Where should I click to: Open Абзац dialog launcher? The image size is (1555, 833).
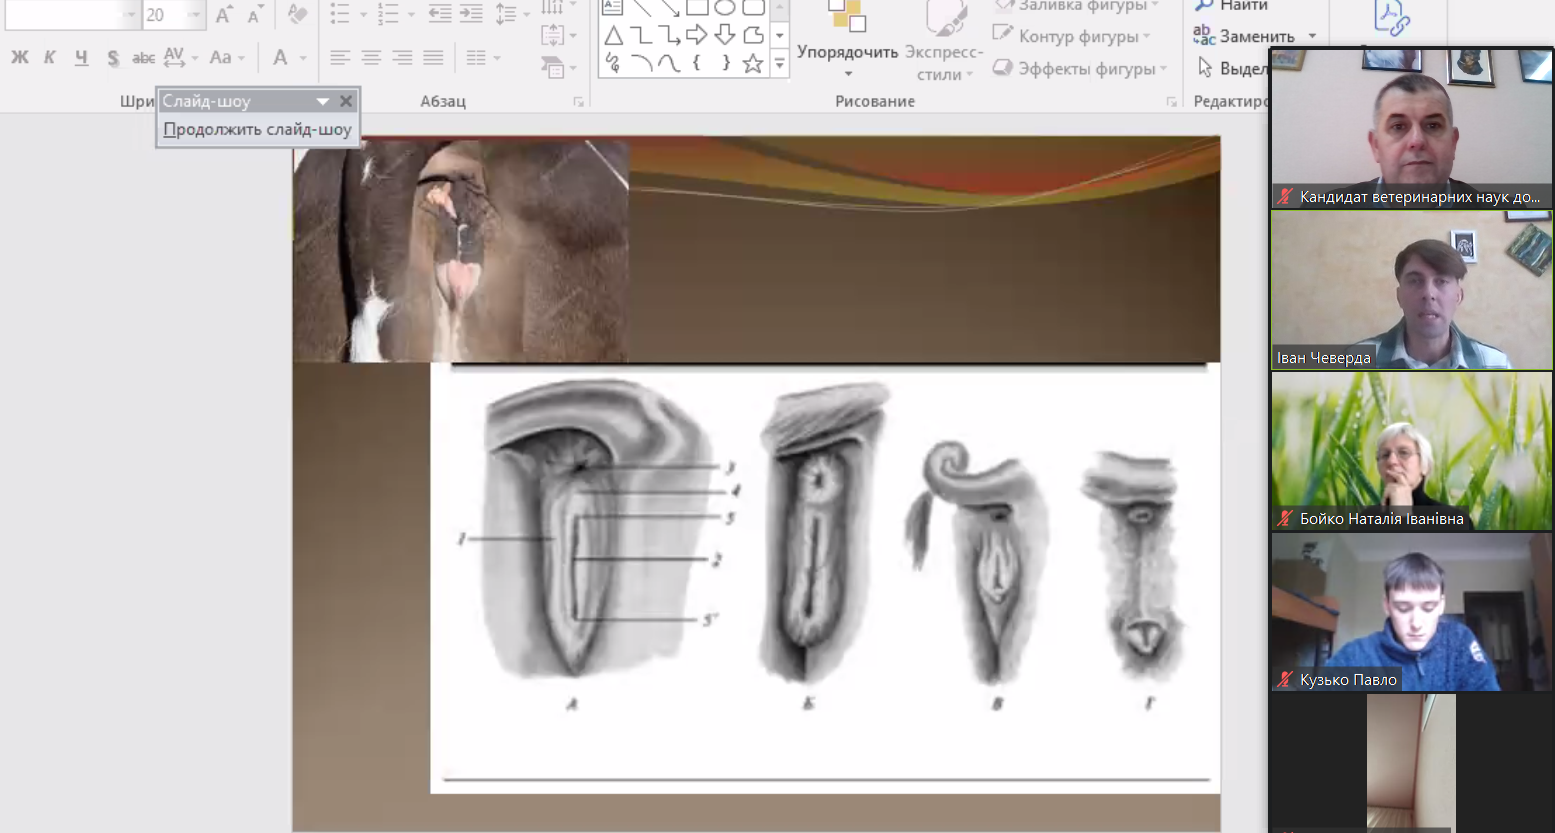point(578,102)
